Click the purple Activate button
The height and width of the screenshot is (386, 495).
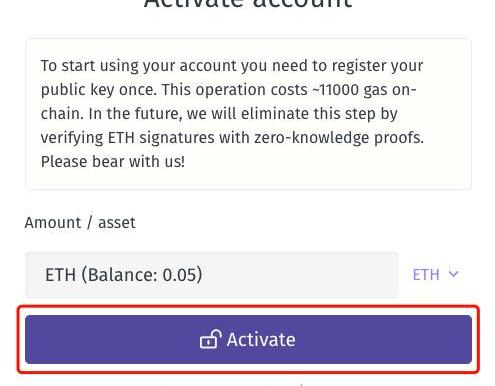pyautogui.click(x=248, y=339)
